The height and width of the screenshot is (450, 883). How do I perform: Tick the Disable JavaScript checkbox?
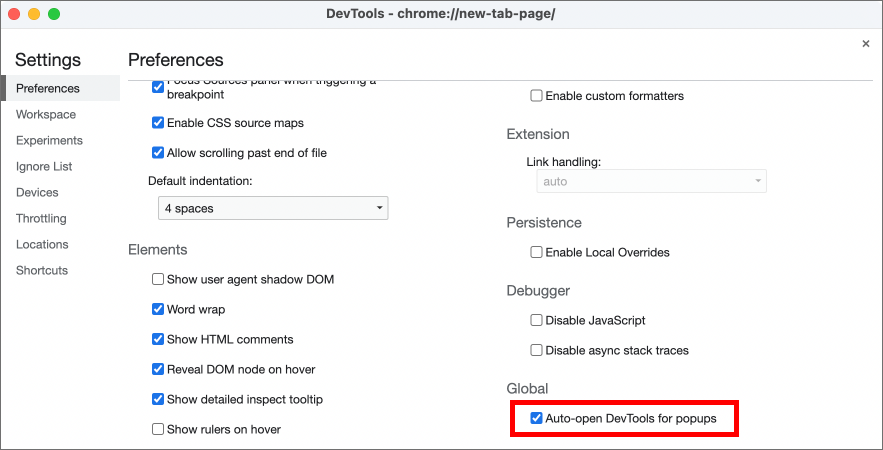[537, 321]
